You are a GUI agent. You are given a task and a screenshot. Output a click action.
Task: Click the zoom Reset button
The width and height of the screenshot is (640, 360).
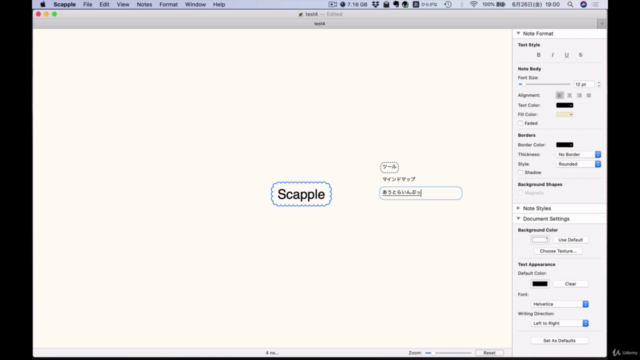[x=489, y=353]
